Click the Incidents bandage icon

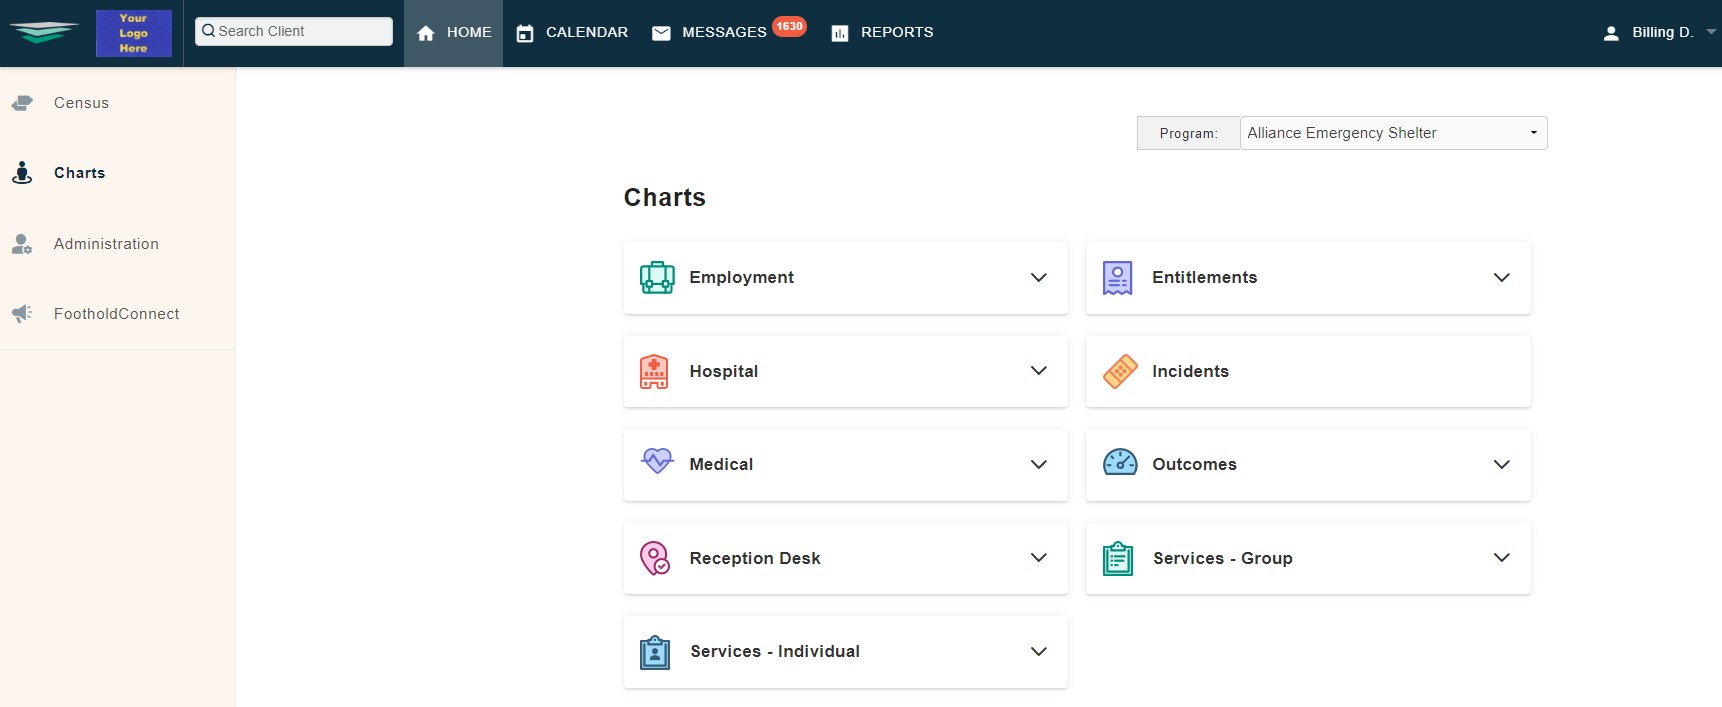point(1120,371)
